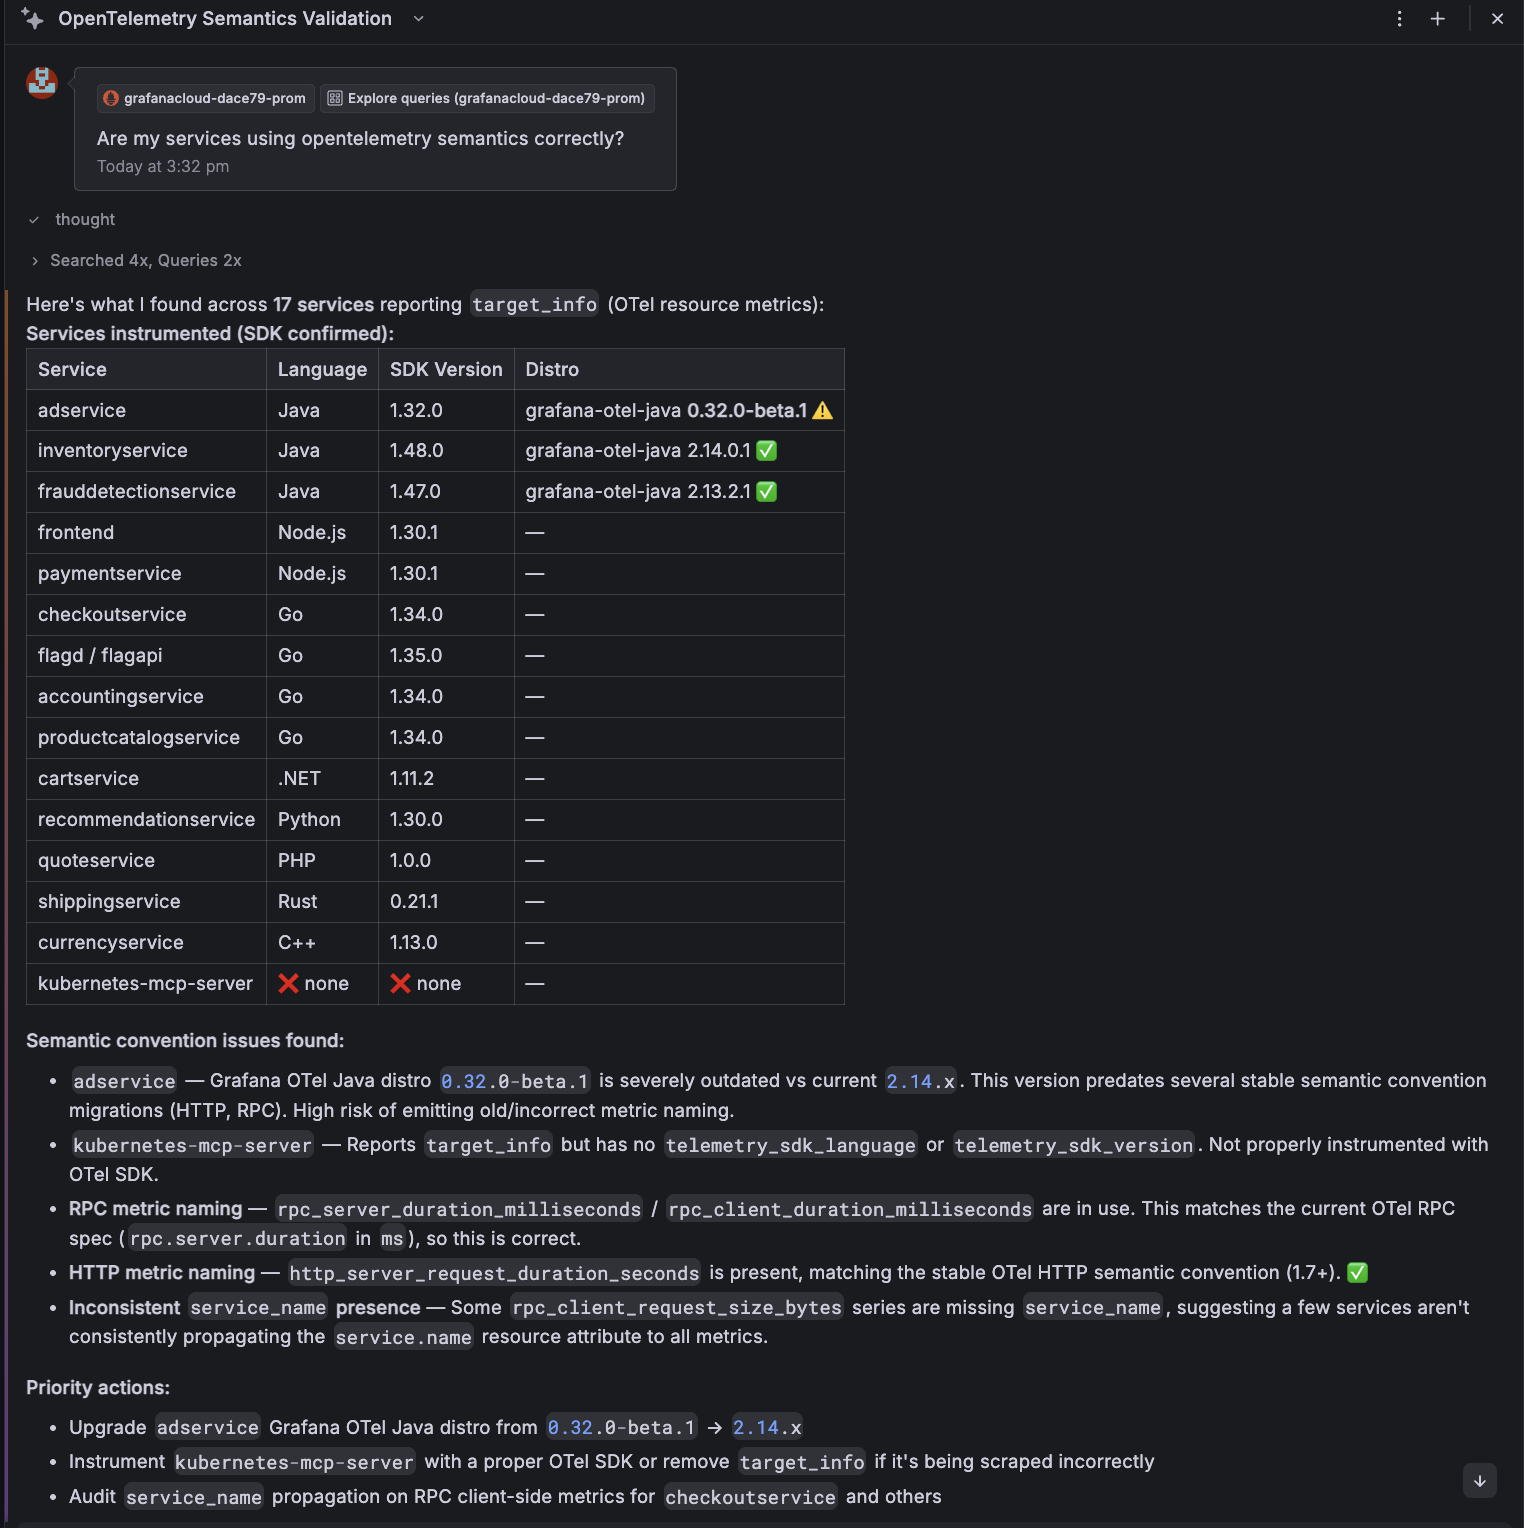
Task: Select the shippingservice table cell
Action: click(x=146, y=902)
